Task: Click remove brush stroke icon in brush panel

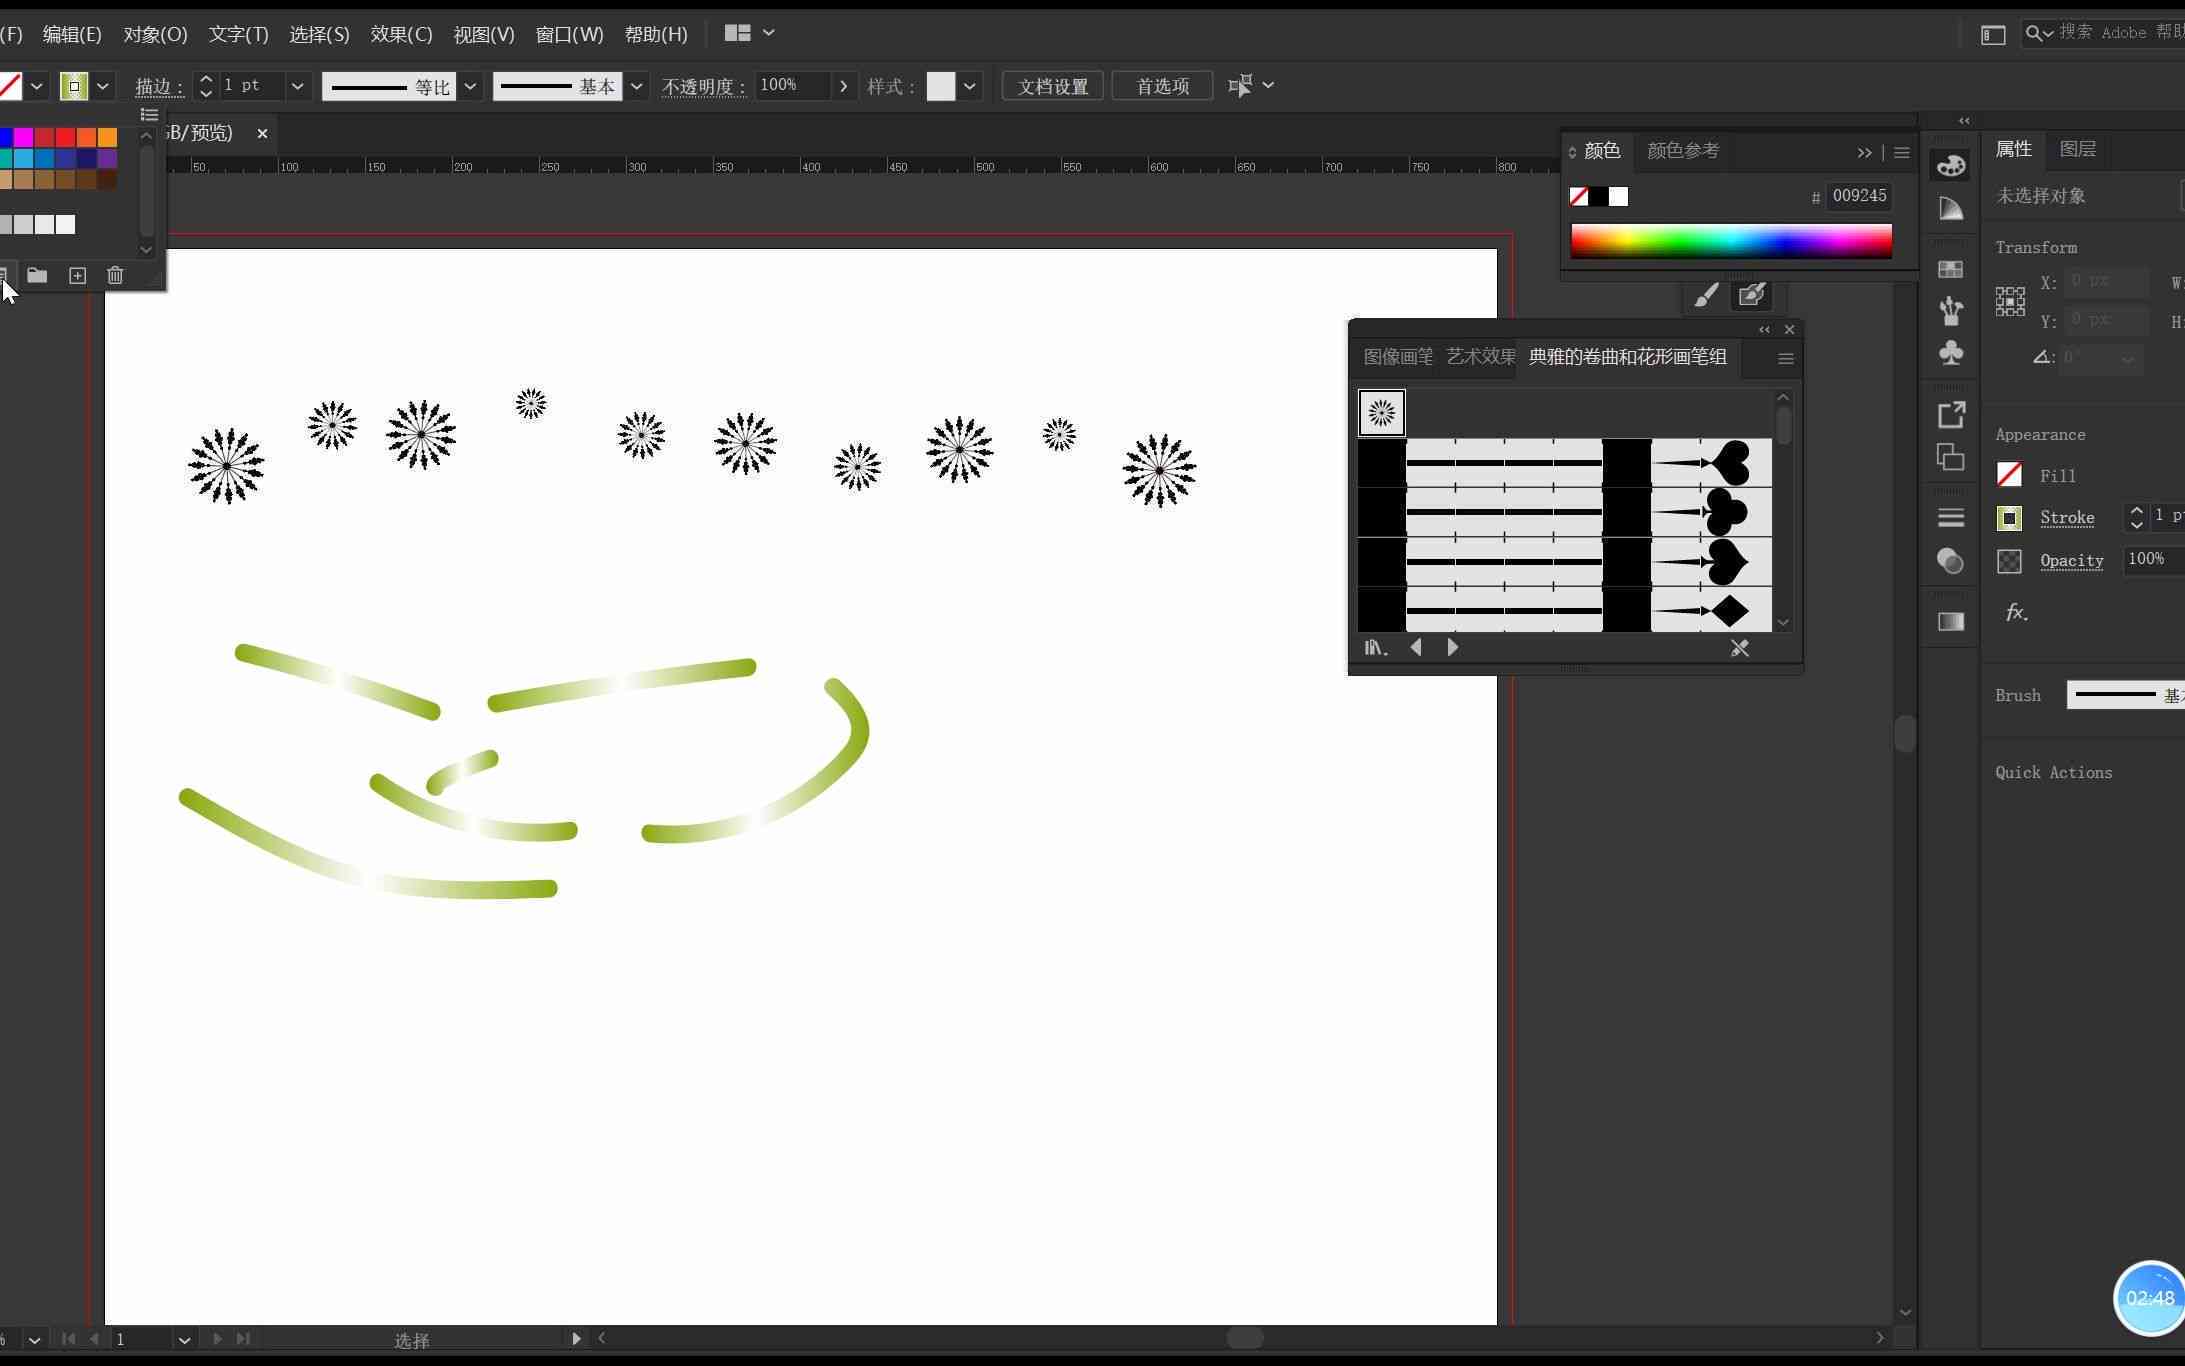Action: [1740, 648]
